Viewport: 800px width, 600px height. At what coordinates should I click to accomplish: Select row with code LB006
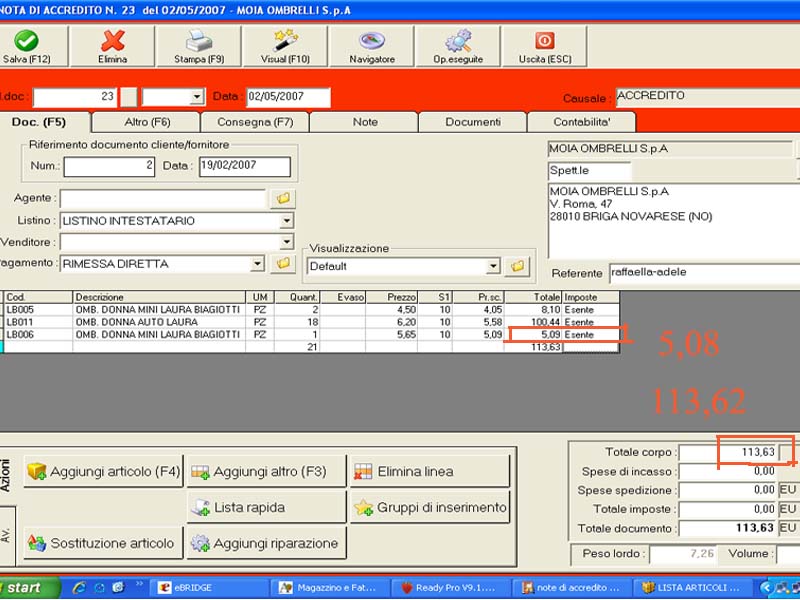310,335
